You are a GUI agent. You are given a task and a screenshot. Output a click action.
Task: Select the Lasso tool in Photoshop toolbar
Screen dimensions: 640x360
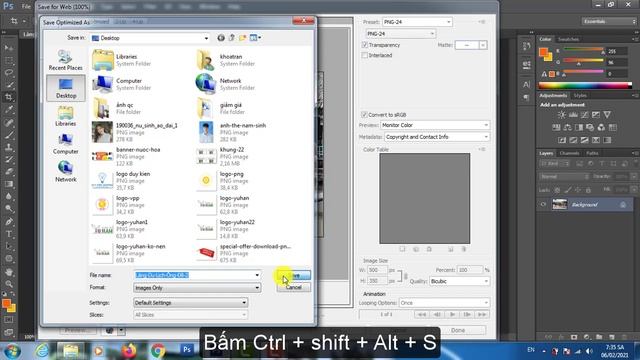pos(9,73)
